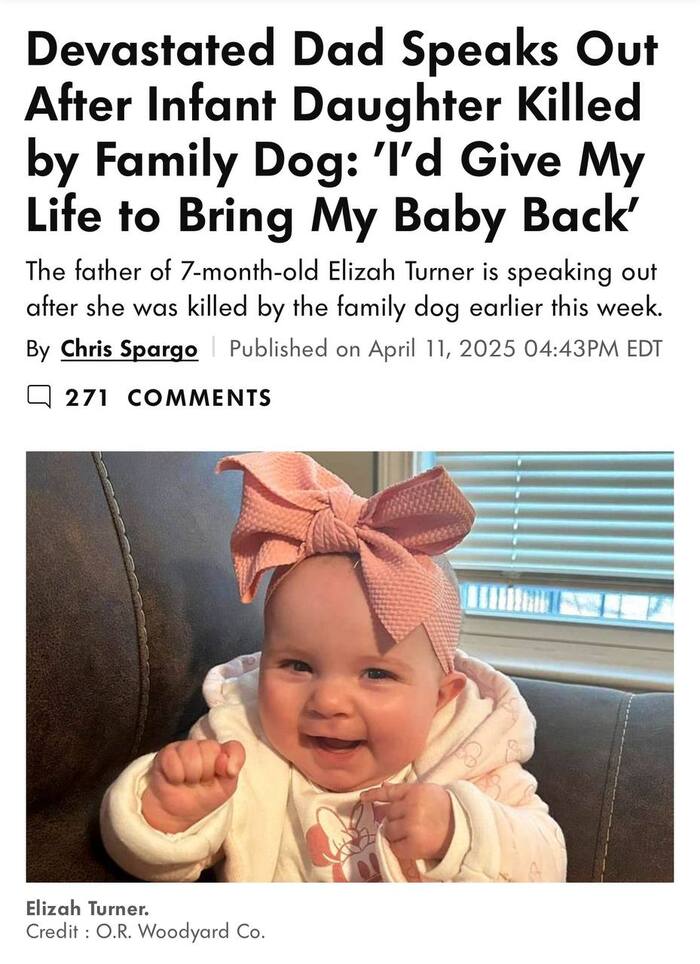
Task: Click the comment speech bubble icon
Action: (38, 398)
